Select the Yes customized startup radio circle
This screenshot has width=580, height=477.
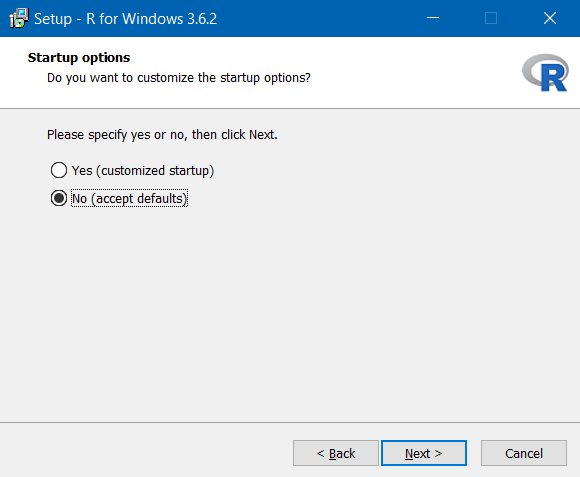tap(59, 170)
